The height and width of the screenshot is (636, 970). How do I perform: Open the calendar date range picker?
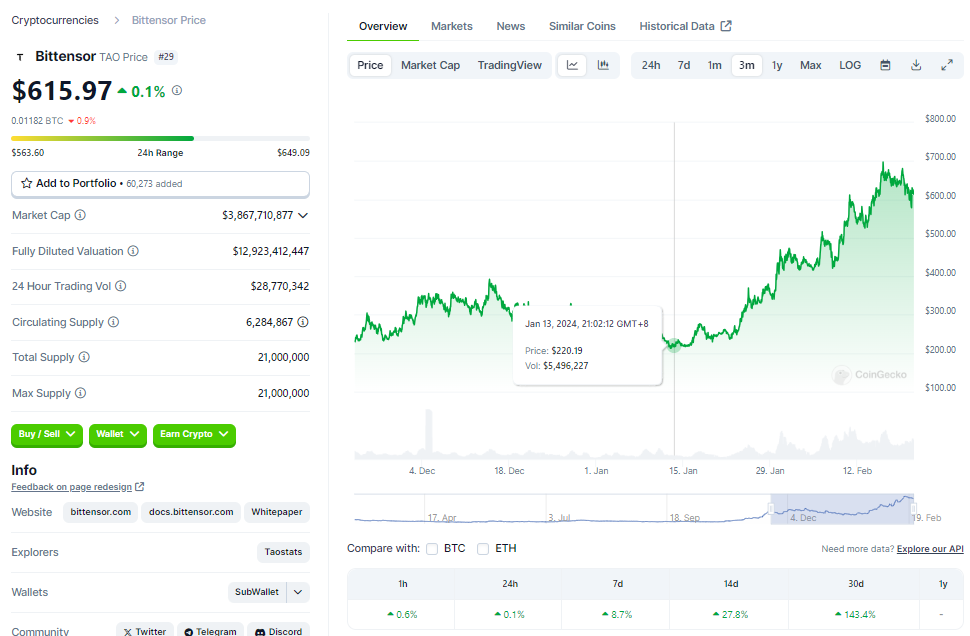pos(885,65)
